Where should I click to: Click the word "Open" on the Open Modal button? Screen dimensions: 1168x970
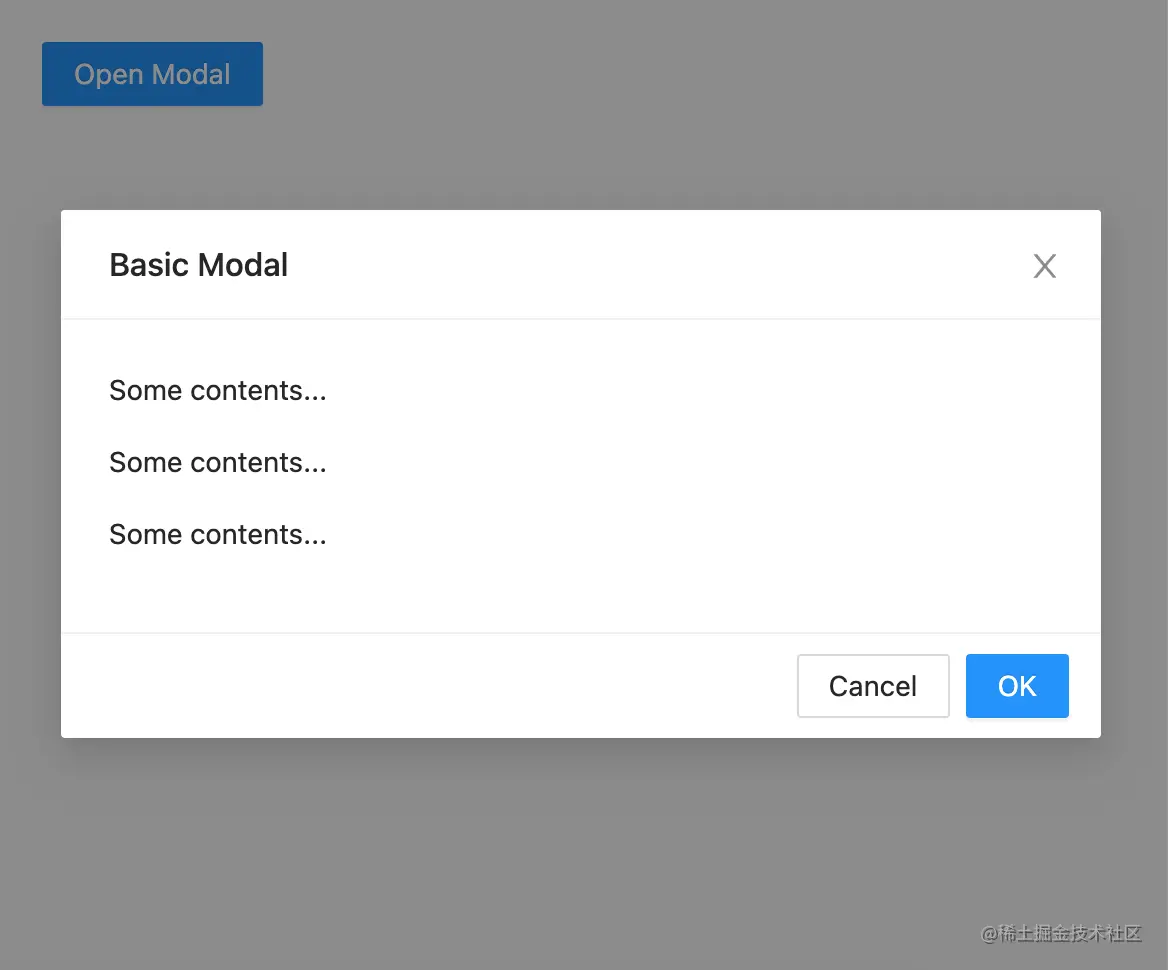pyautogui.click(x=108, y=74)
